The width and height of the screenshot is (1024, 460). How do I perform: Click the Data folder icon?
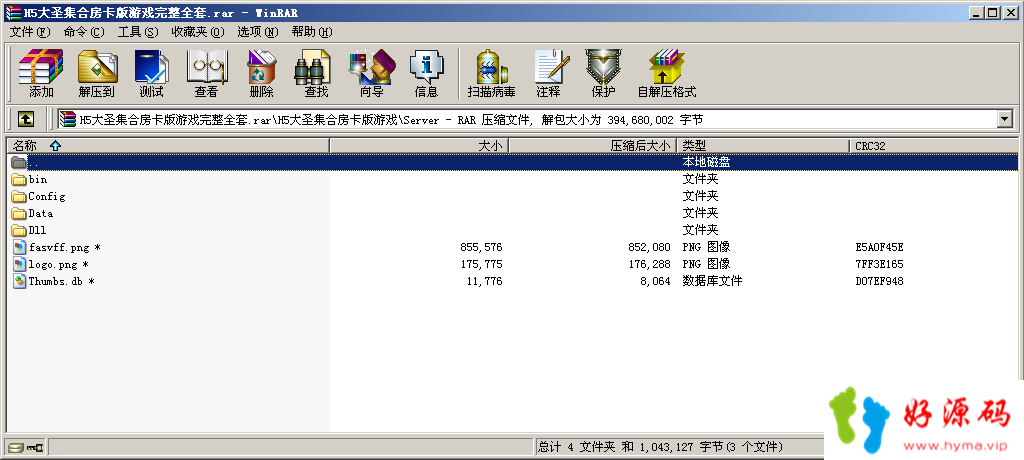19,213
